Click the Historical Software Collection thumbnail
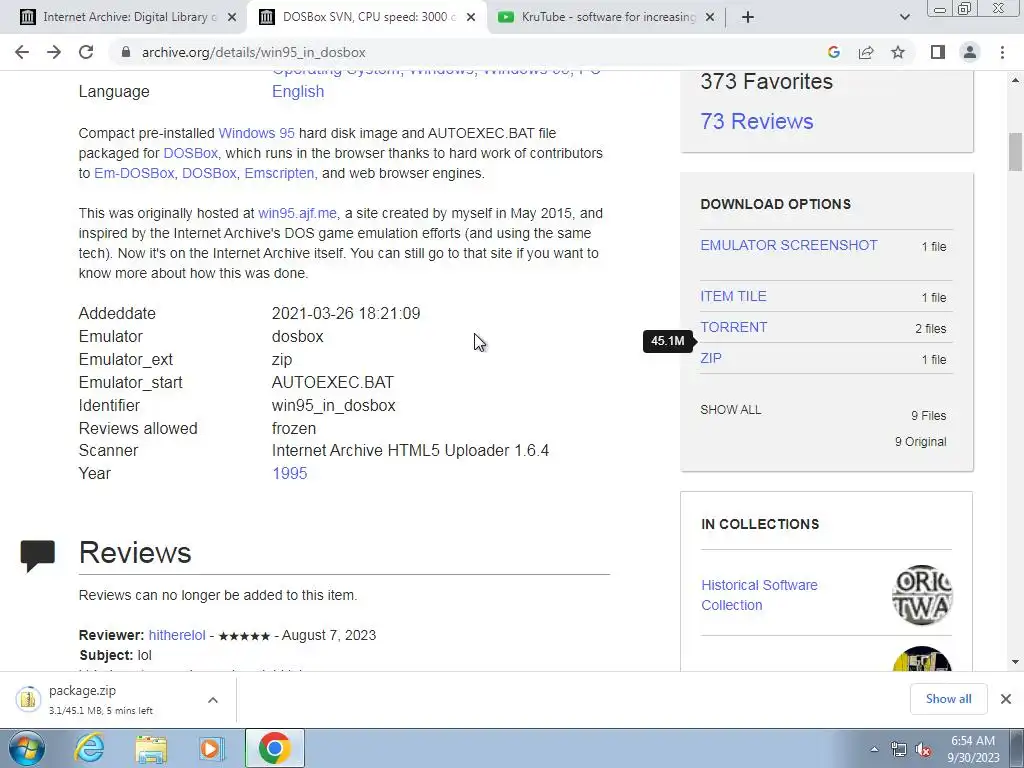 point(922,595)
